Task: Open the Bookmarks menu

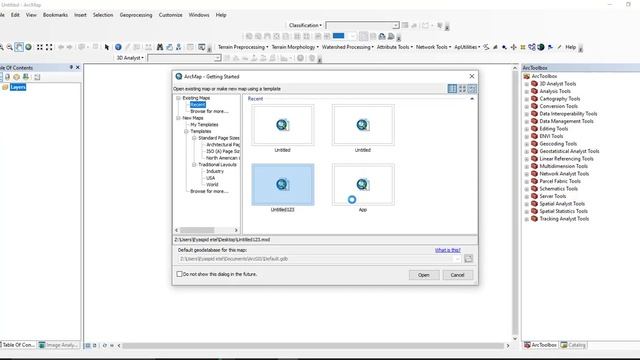Action: (x=55, y=15)
